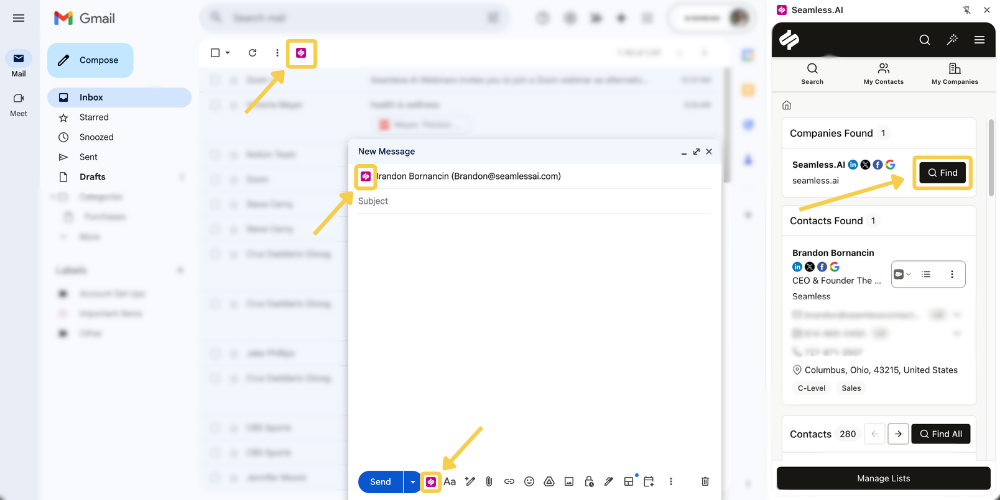Screen dimensions: 1000x500
Task: Attach files with the paperclip icon
Action: tap(489, 482)
